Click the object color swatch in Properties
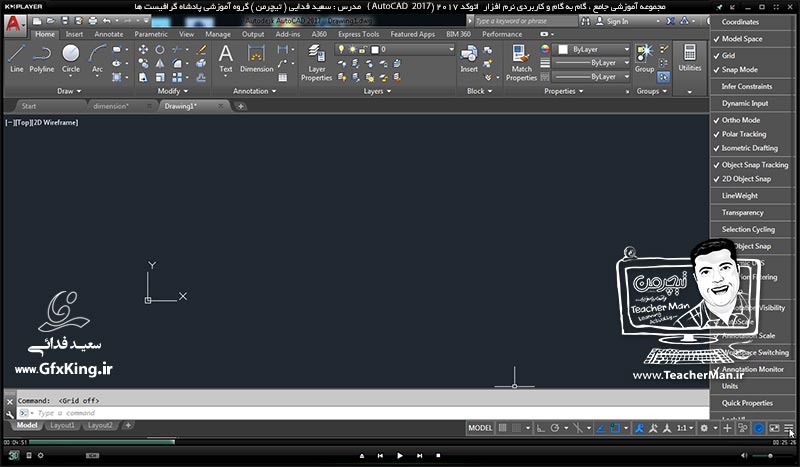This screenshot has width=800, height=467. click(x=563, y=50)
